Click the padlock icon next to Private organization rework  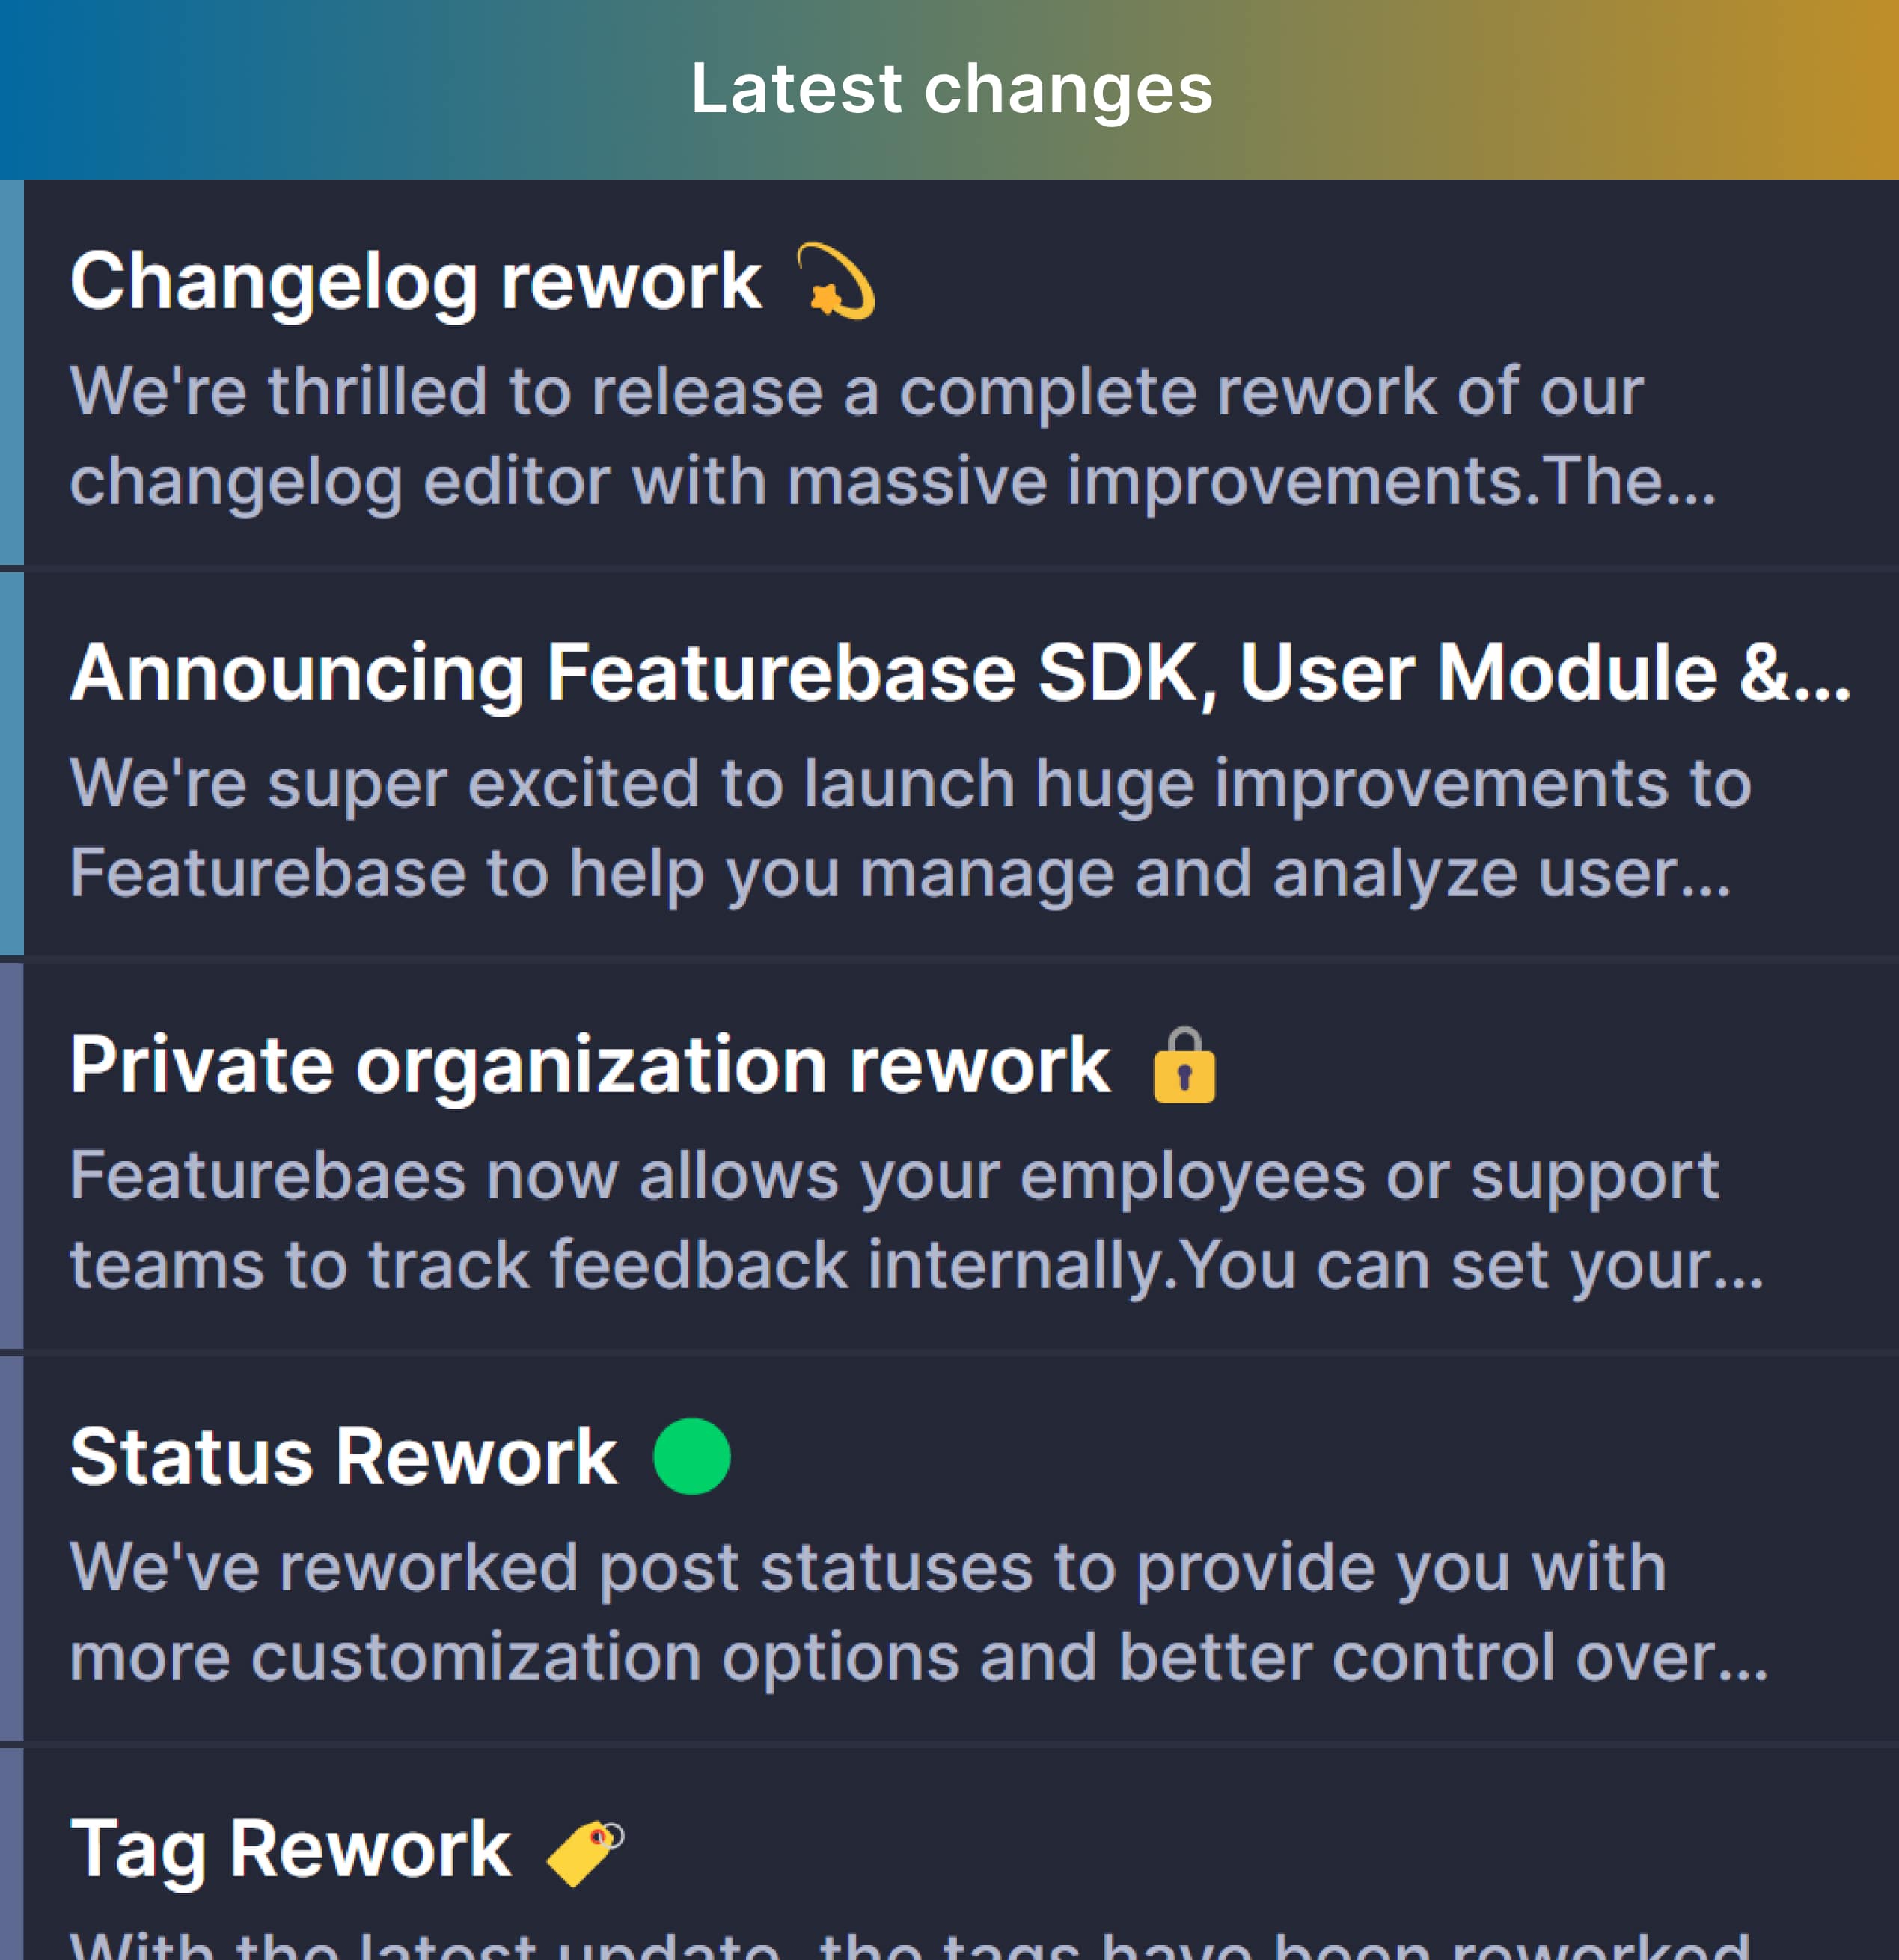1184,1065
